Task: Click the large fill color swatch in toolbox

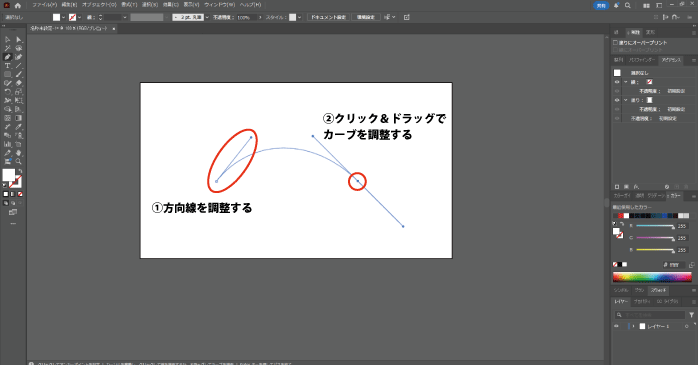Action: 8,175
